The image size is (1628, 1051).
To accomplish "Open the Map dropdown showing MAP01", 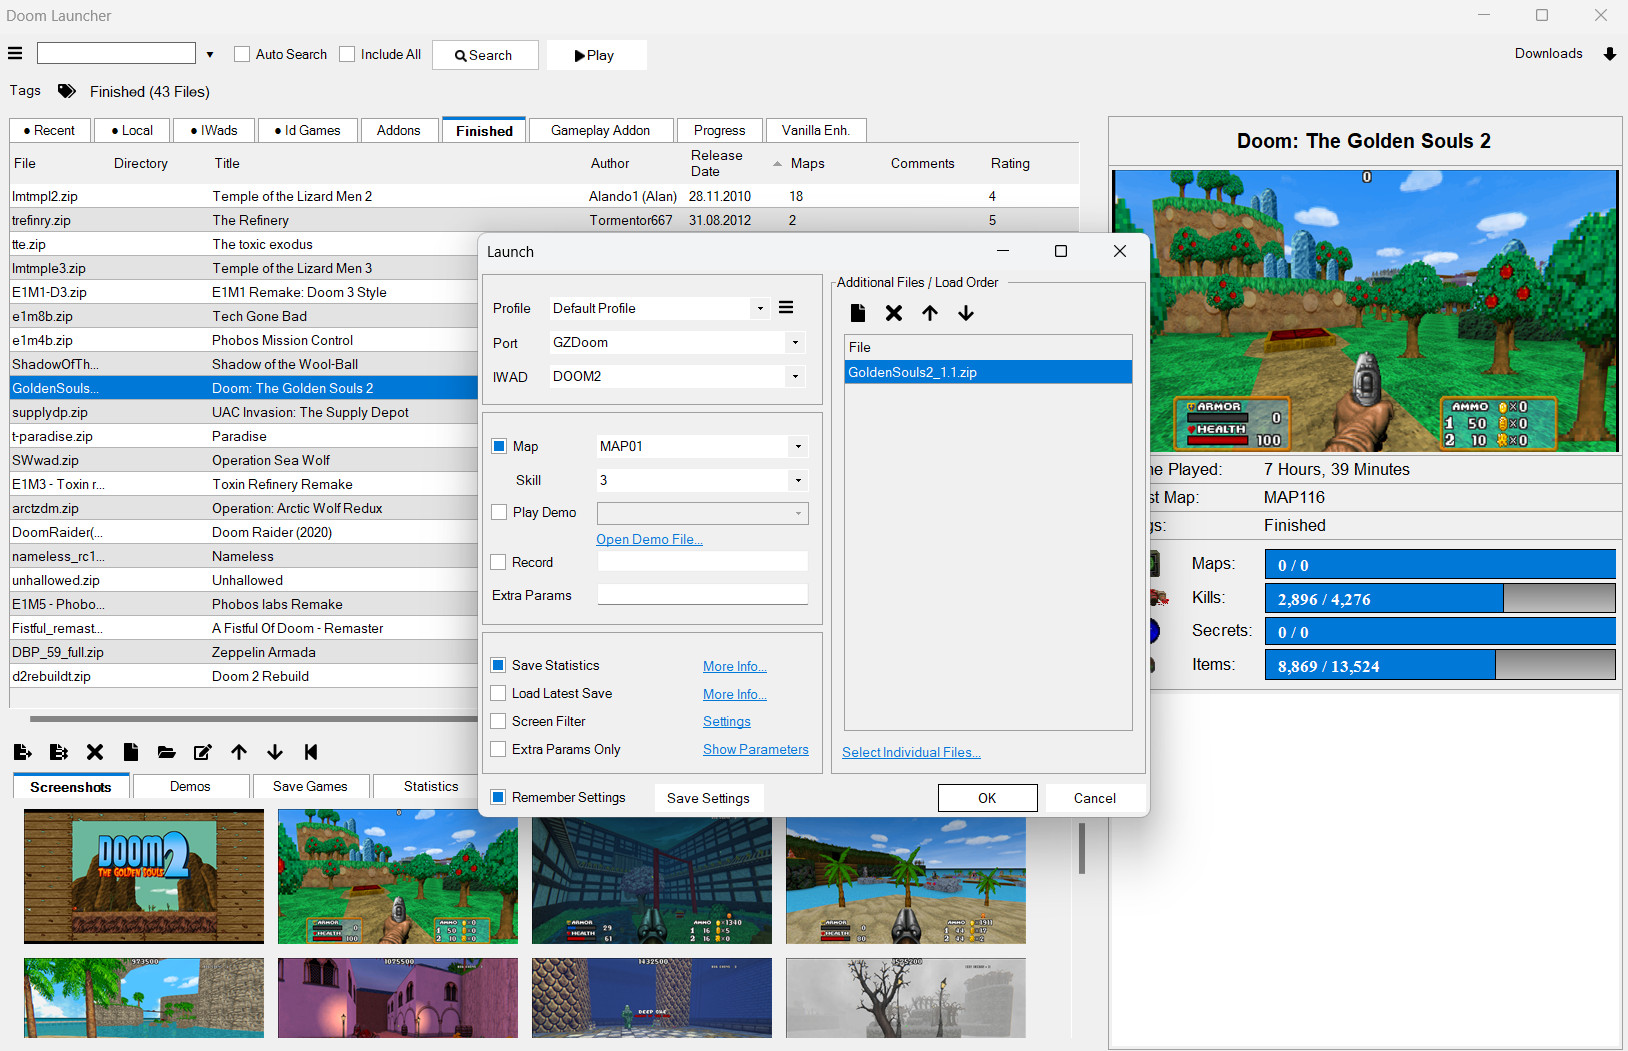I will 798,446.
